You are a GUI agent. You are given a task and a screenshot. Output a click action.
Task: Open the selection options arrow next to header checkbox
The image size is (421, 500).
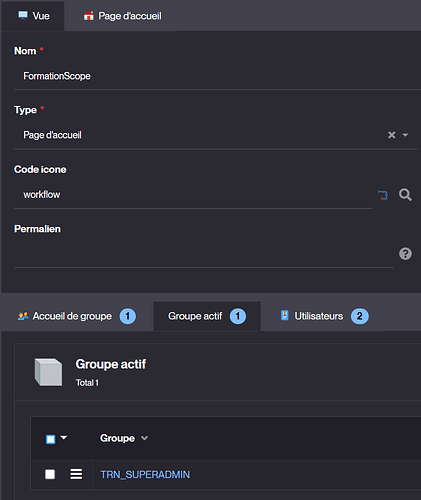(x=64, y=437)
